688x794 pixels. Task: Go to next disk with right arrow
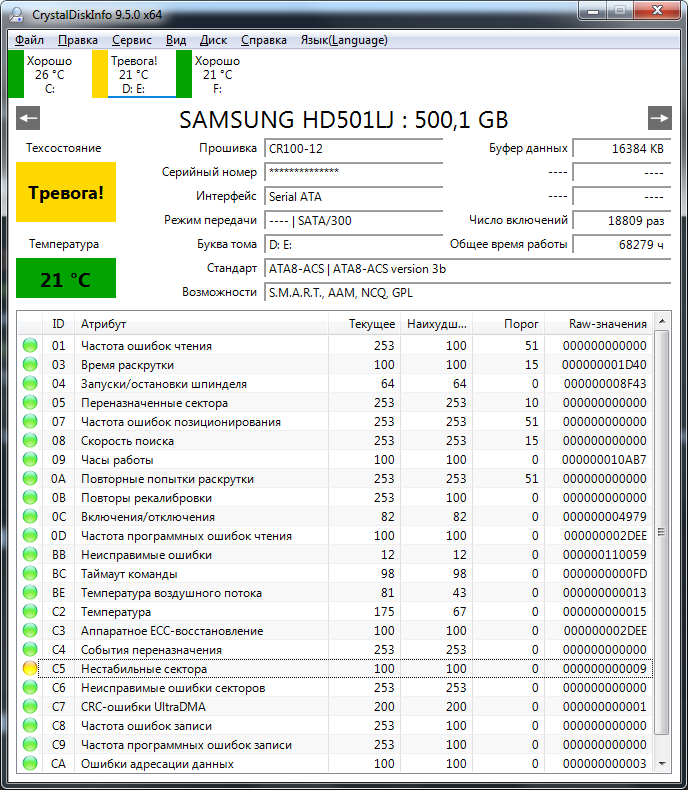660,118
